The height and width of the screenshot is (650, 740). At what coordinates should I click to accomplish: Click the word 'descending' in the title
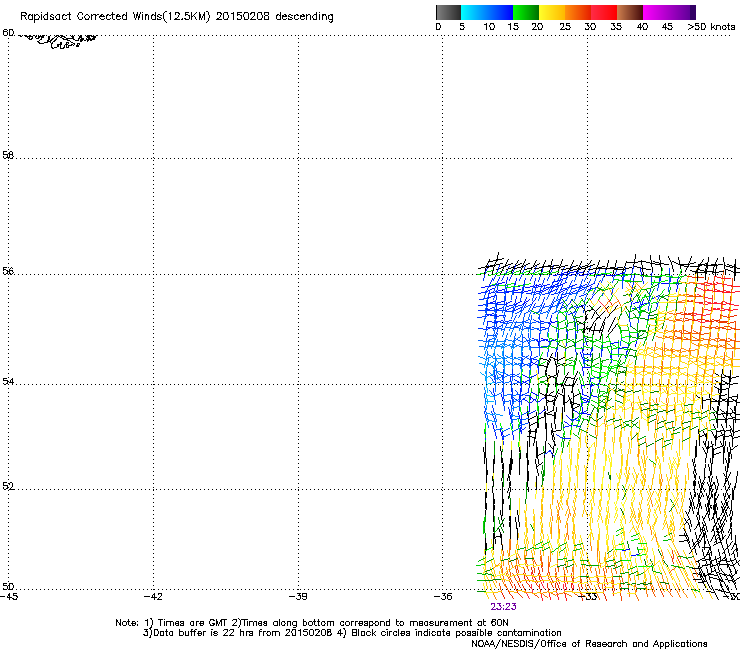pos(304,17)
